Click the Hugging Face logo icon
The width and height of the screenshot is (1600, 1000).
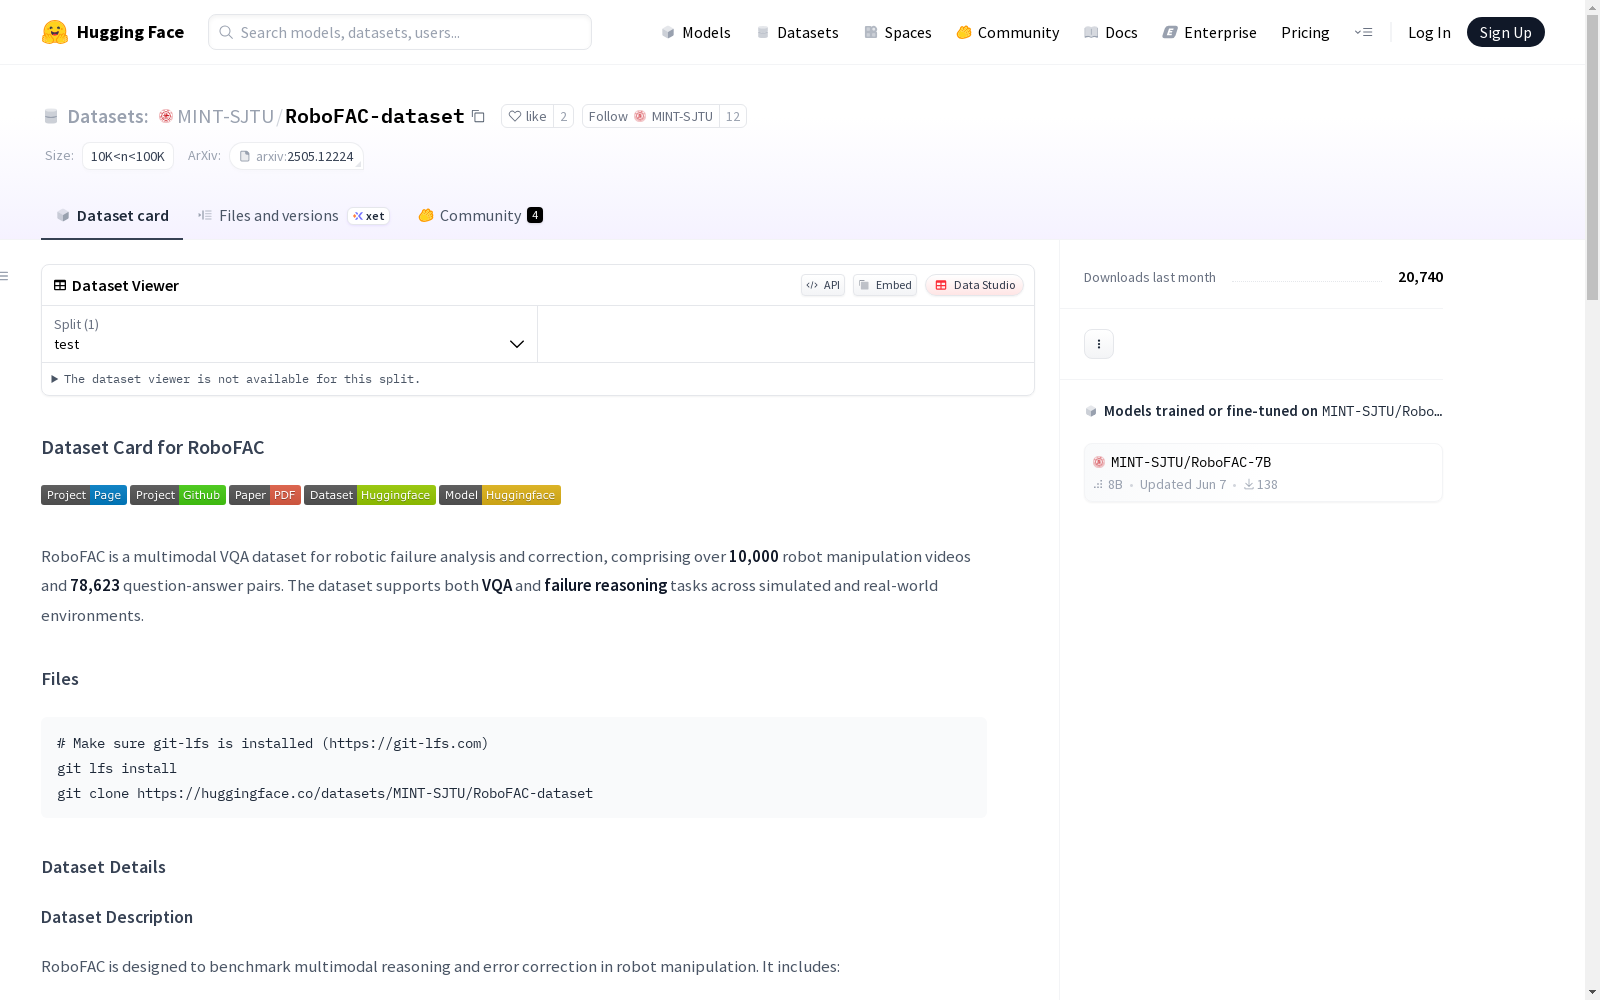pos(55,32)
